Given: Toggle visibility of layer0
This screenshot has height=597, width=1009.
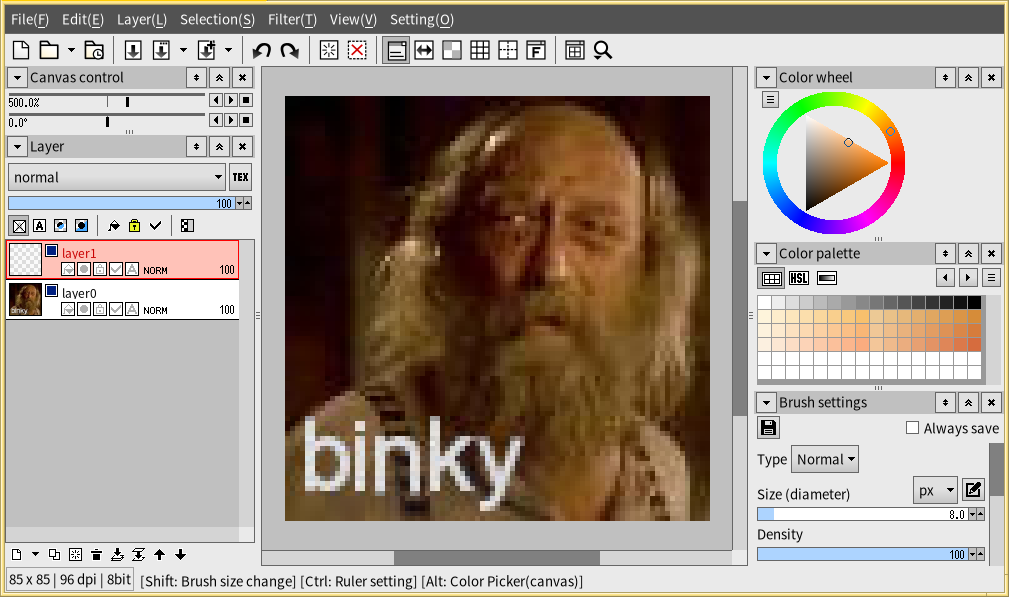Looking at the screenshot, I should [x=51, y=291].
